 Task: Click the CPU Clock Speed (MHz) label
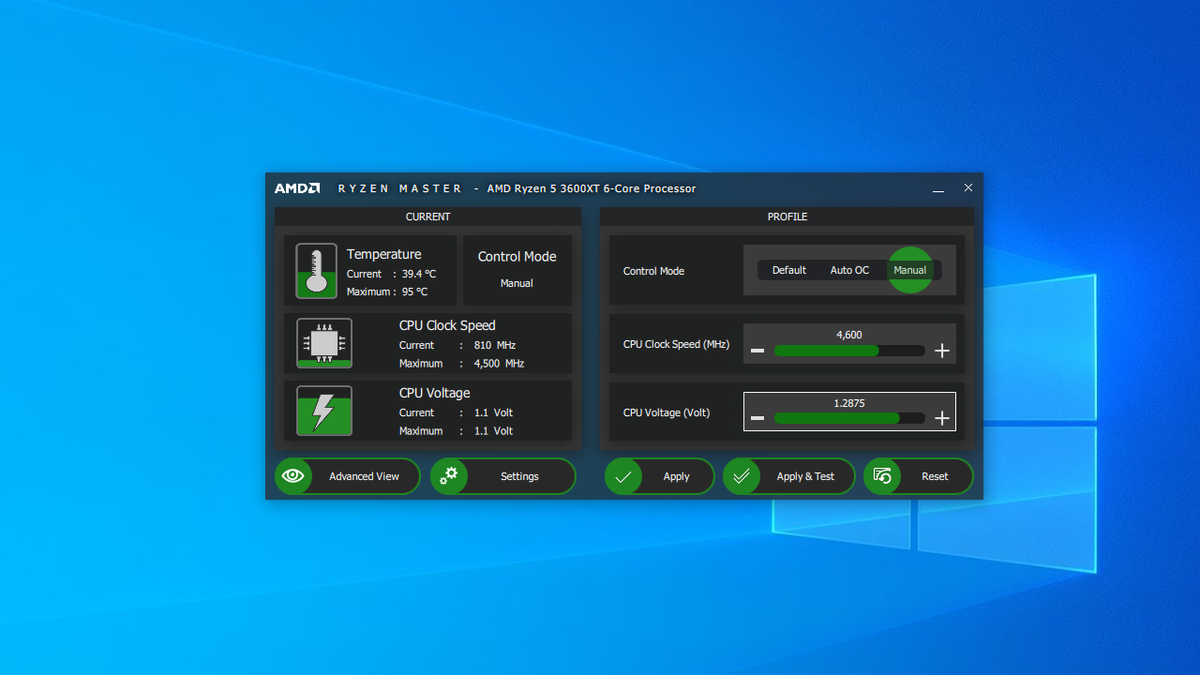pyautogui.click(x=676, y=344)
